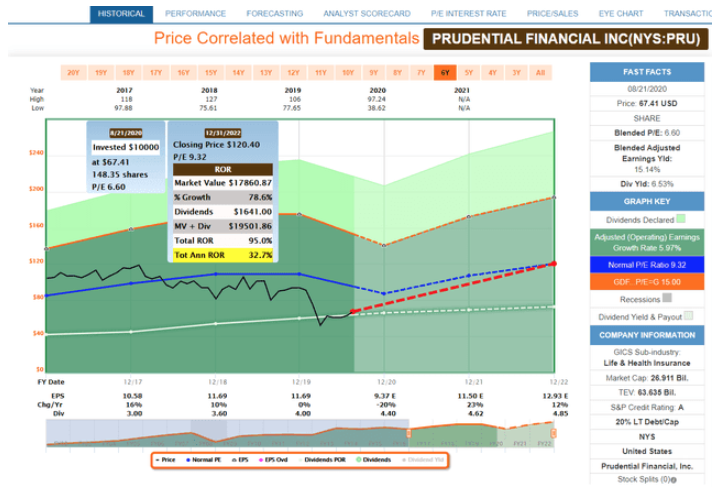This screenshot has width=717, height=487.
Task: Click the FAST FACTS panel header
Action: (x=647, y=72)
